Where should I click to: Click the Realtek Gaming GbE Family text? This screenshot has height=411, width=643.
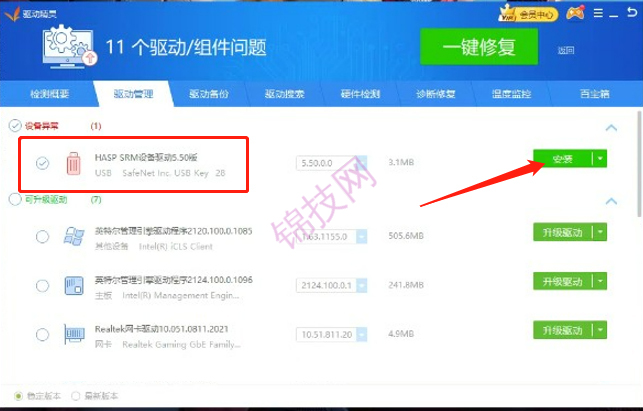coord(182,345)
